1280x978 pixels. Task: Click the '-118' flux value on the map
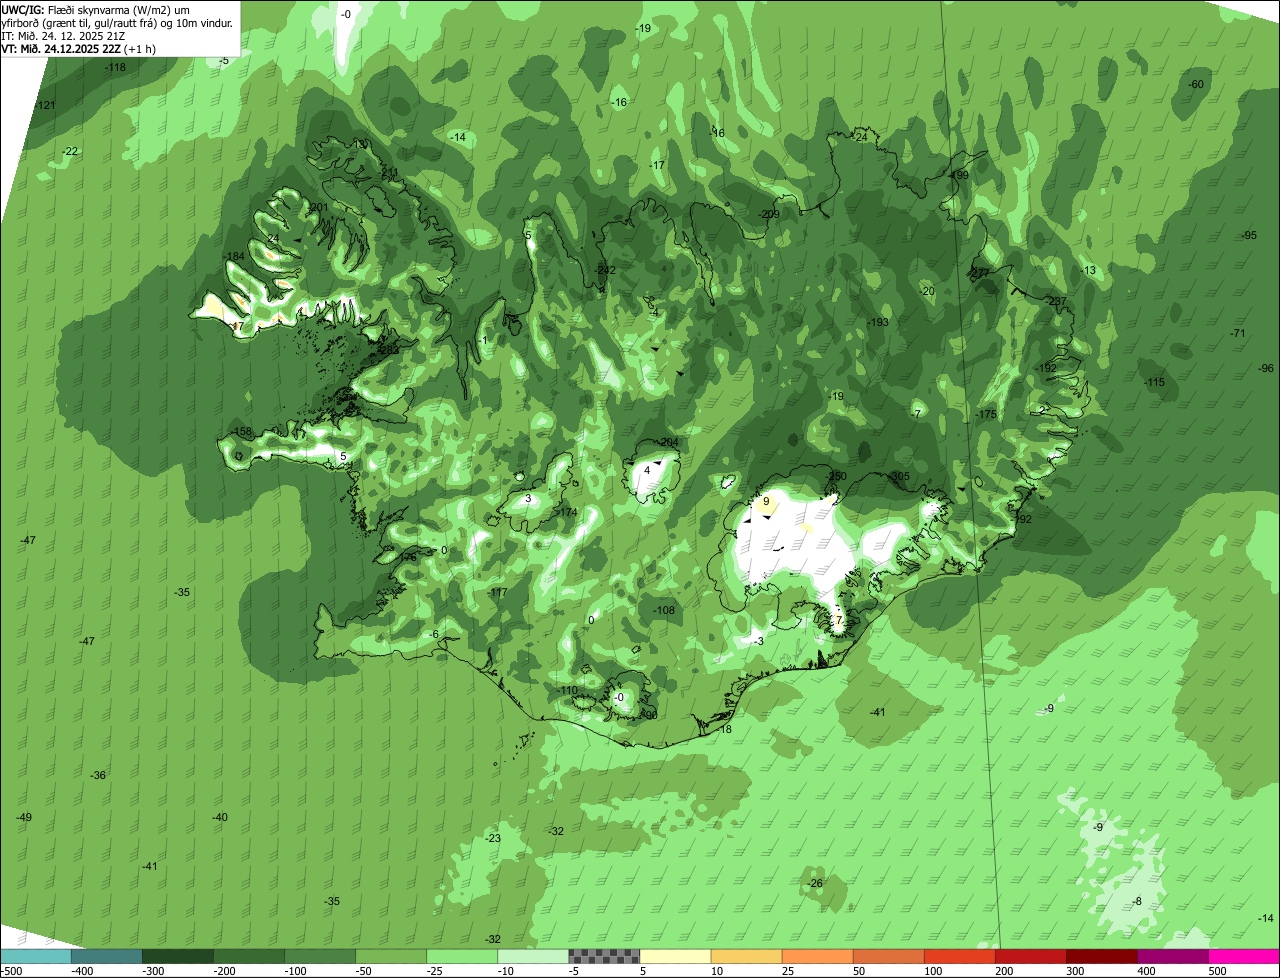[x=116, y=68]
